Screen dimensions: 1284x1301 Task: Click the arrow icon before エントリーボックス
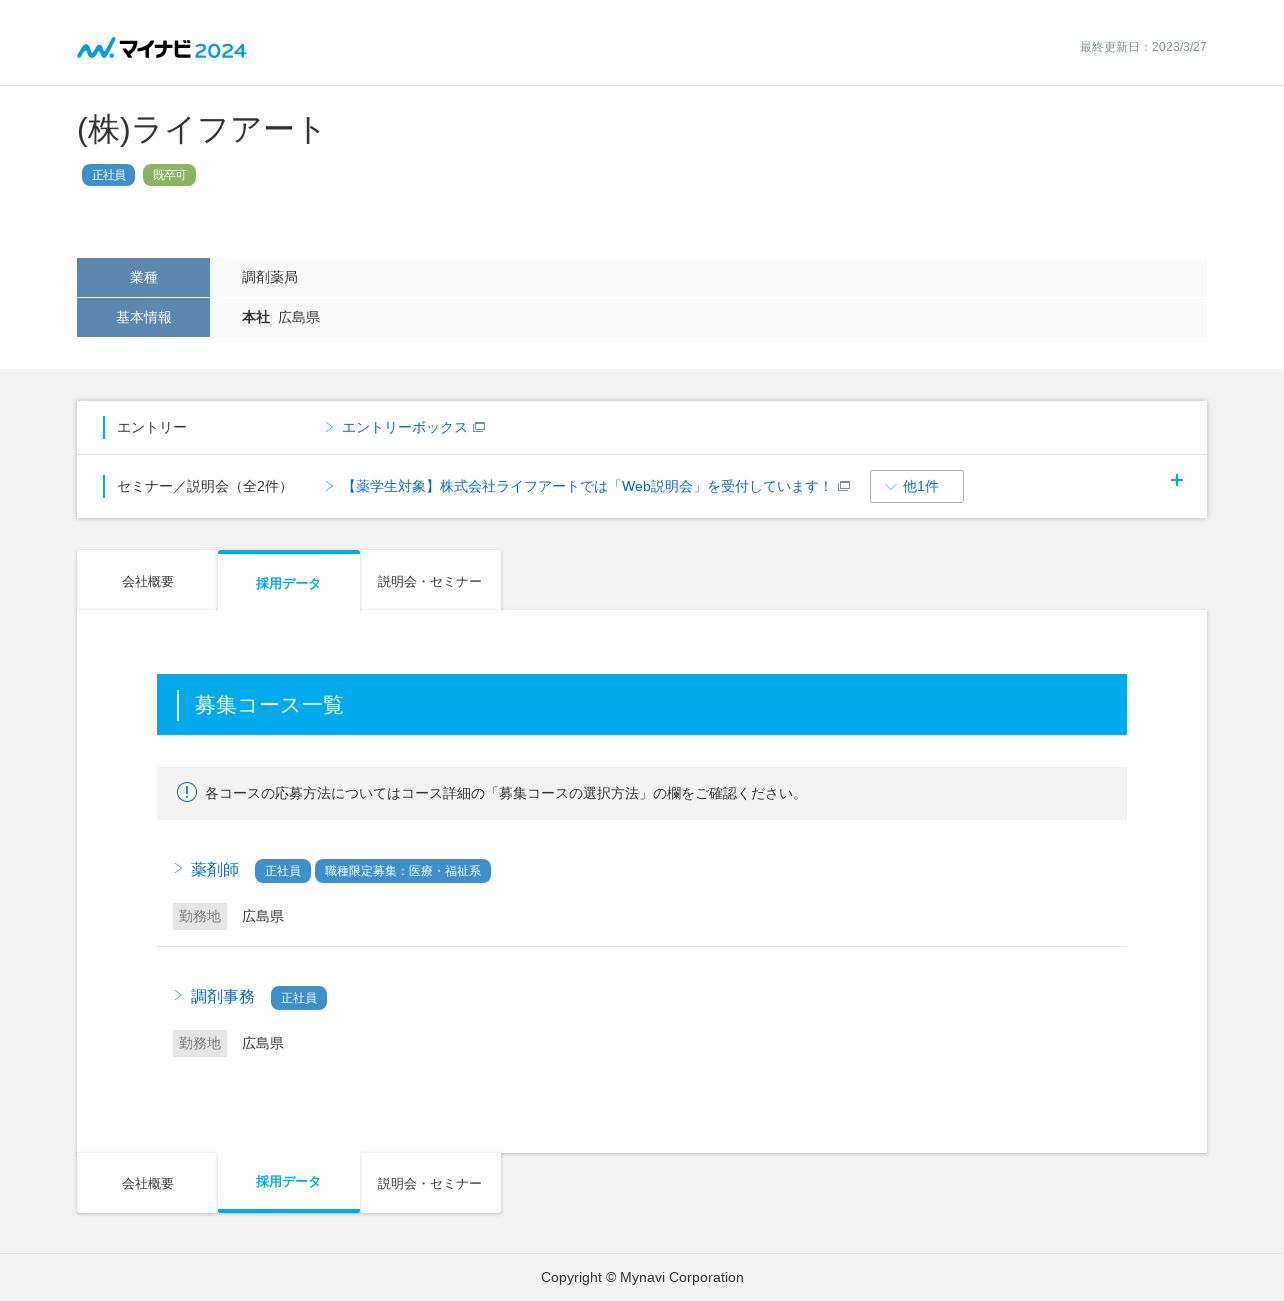329,427
